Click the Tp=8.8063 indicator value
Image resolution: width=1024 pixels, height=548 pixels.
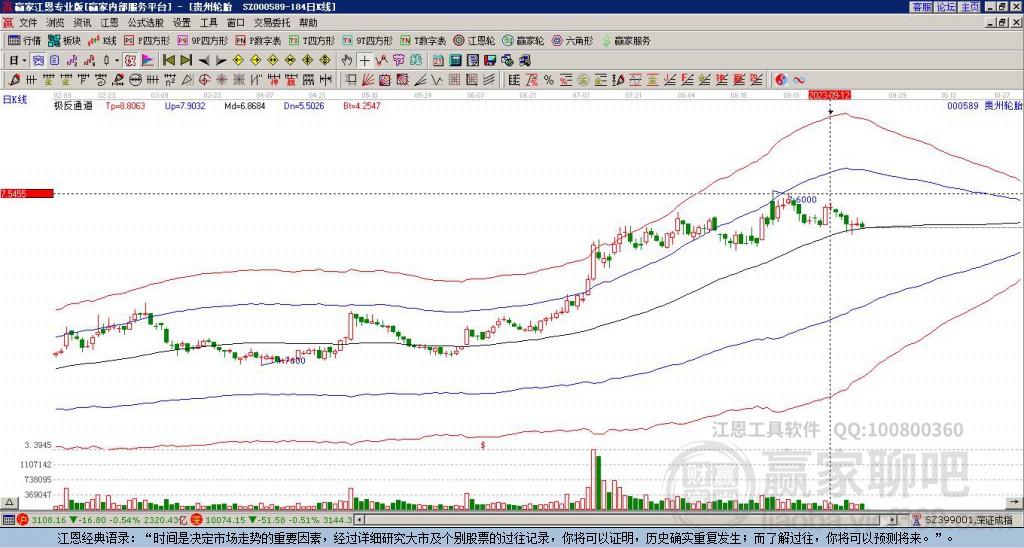[x=125, y=106]
